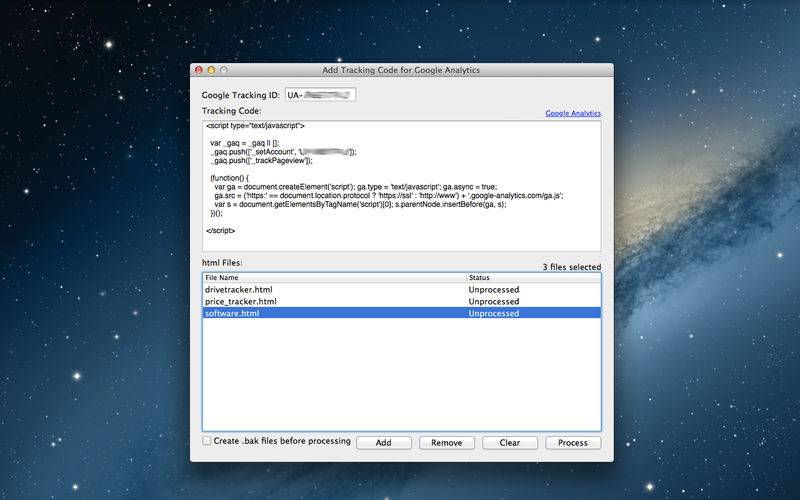Enable Create .bak files before processing
This screenshot has width=800, height=500.
[x=207, y=441]
